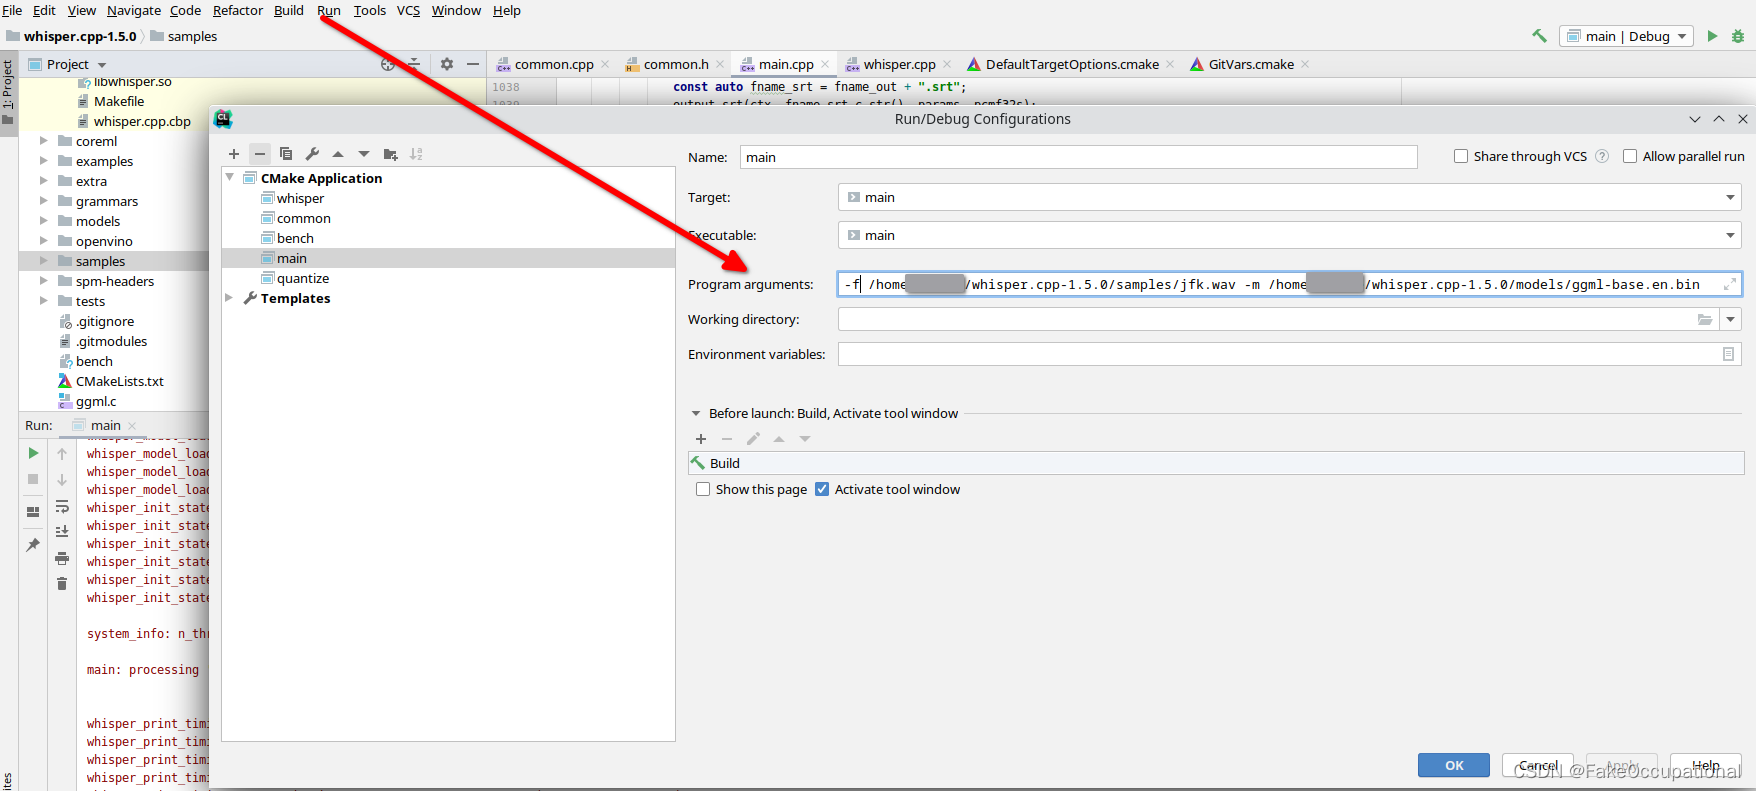Browse for working directory folder

click(1705, 320)
